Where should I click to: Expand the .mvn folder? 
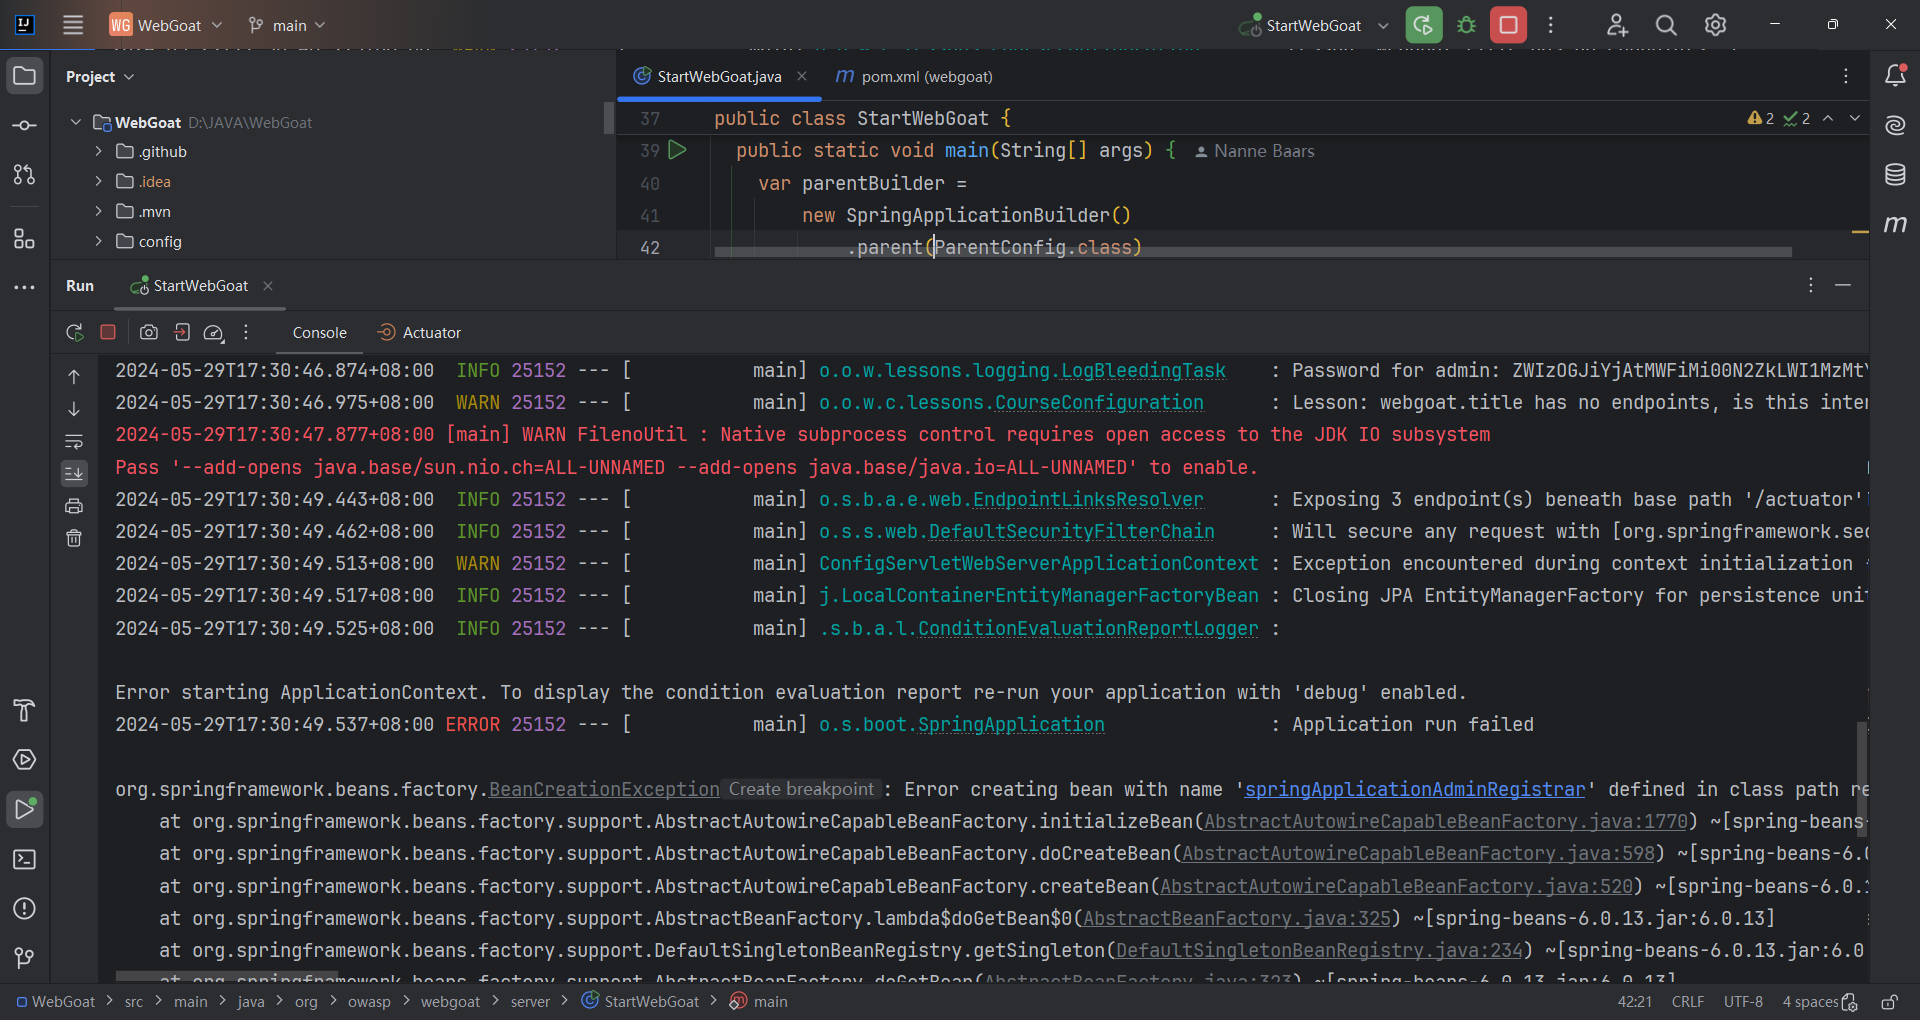(98, 212)
